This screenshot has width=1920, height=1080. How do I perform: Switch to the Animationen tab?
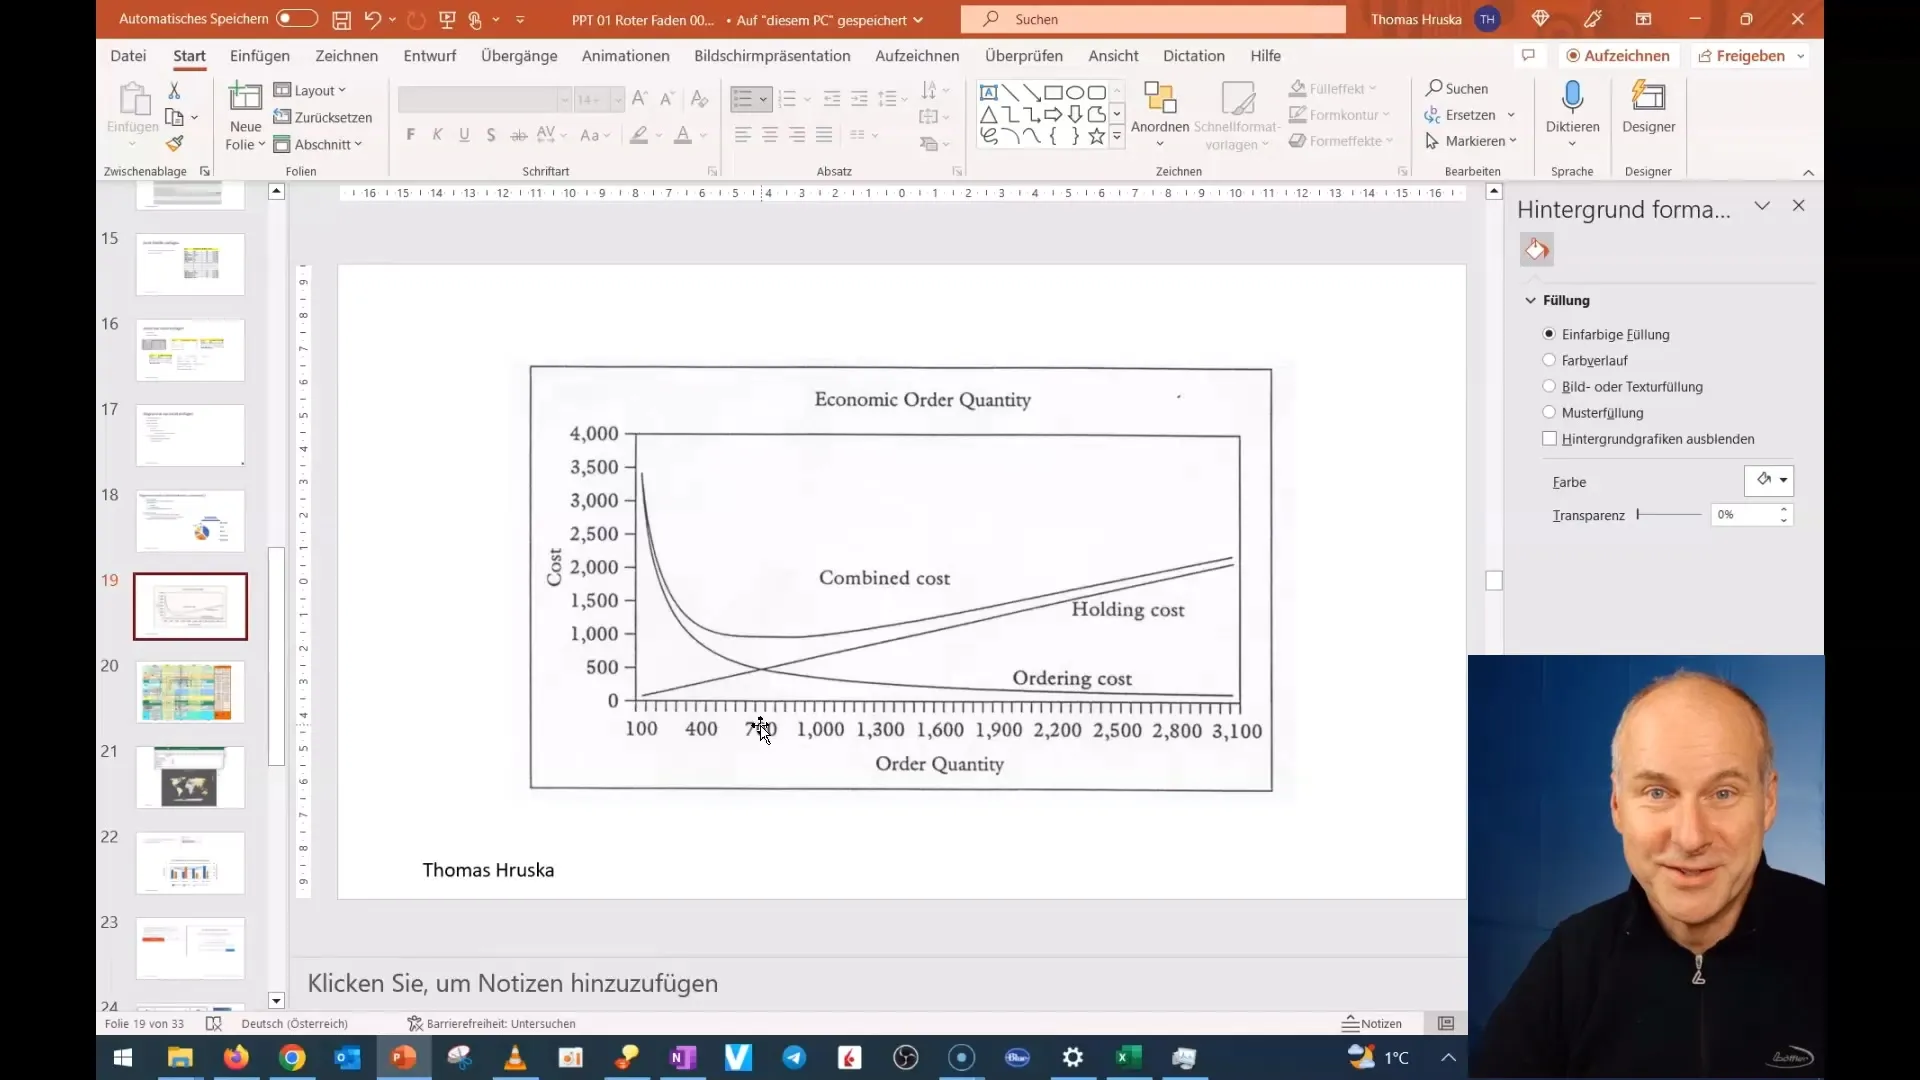pyautogui.click(x=626, y=56)
